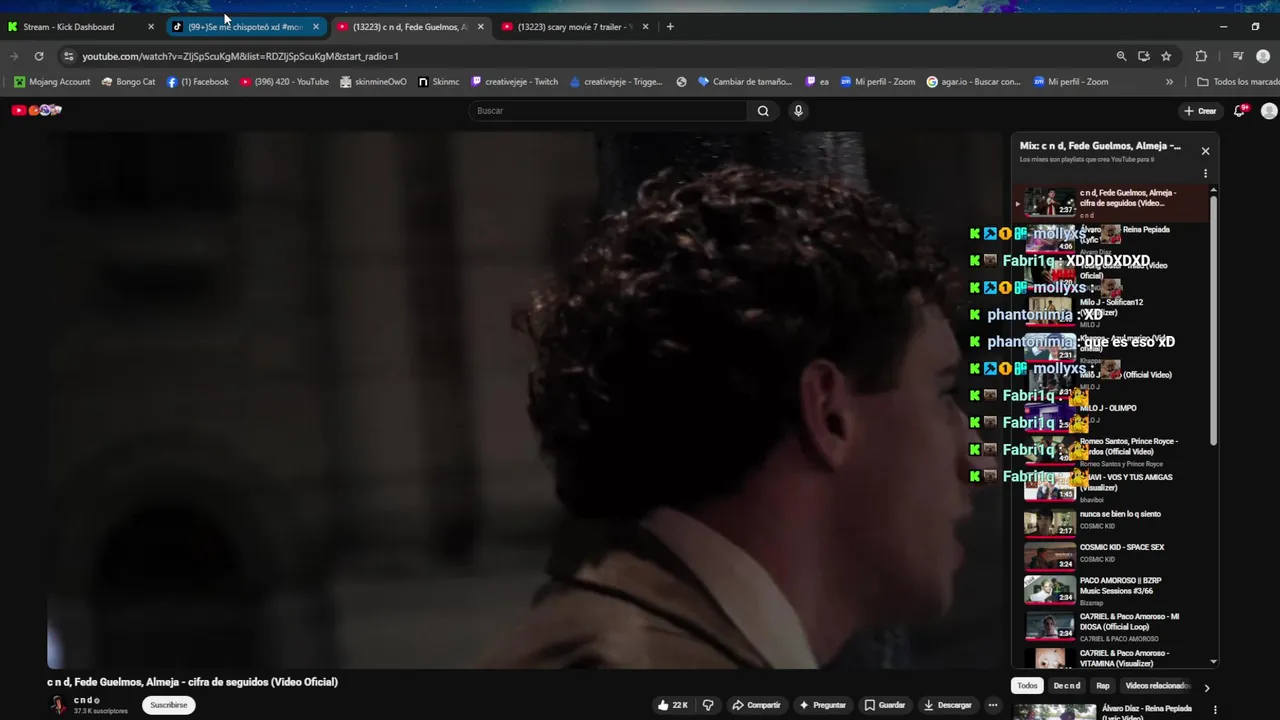Open the untitled globe bookmark

(681, 82)
